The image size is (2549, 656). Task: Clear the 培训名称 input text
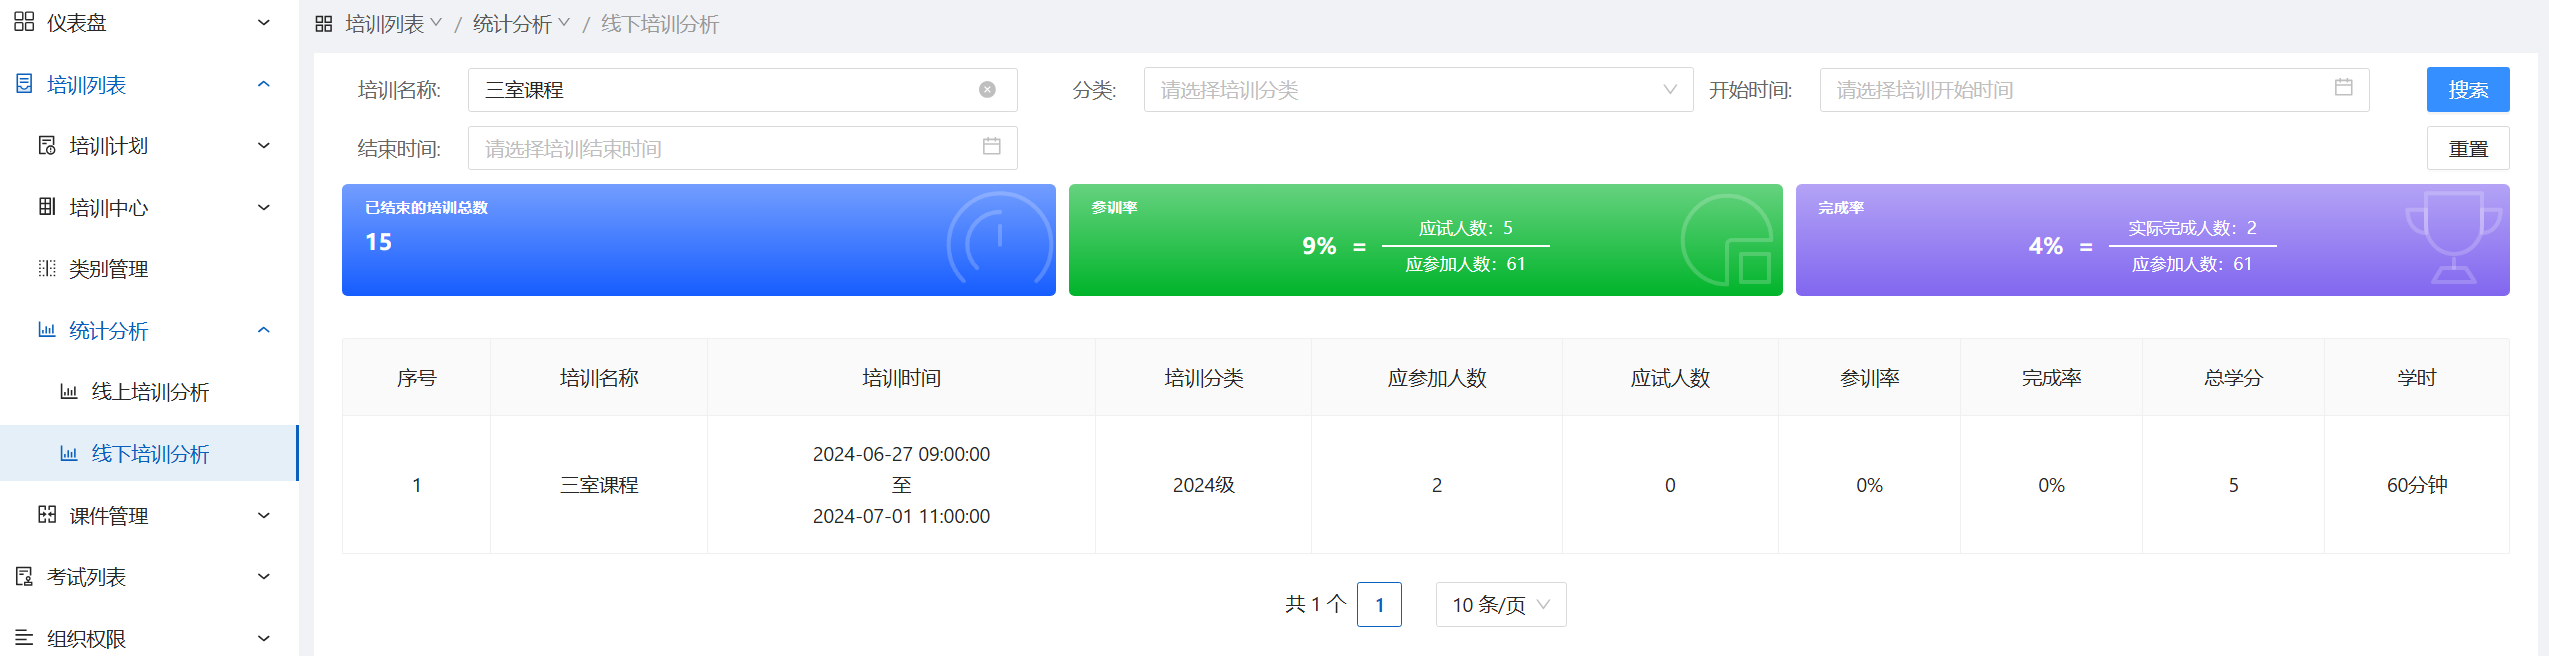click(987, 90)
